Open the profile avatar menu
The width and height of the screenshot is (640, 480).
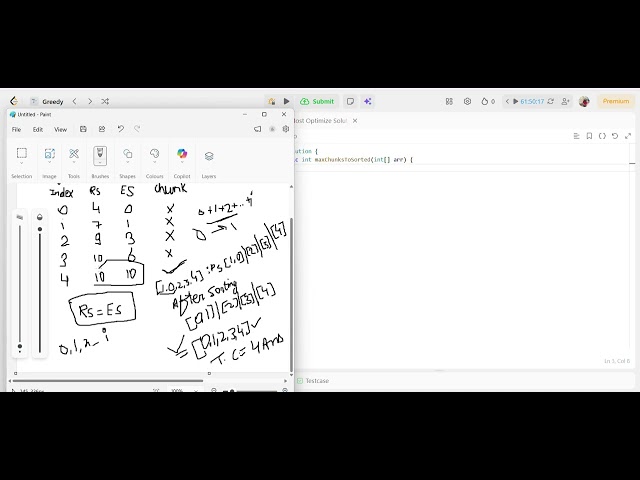(x=584, y=101)
